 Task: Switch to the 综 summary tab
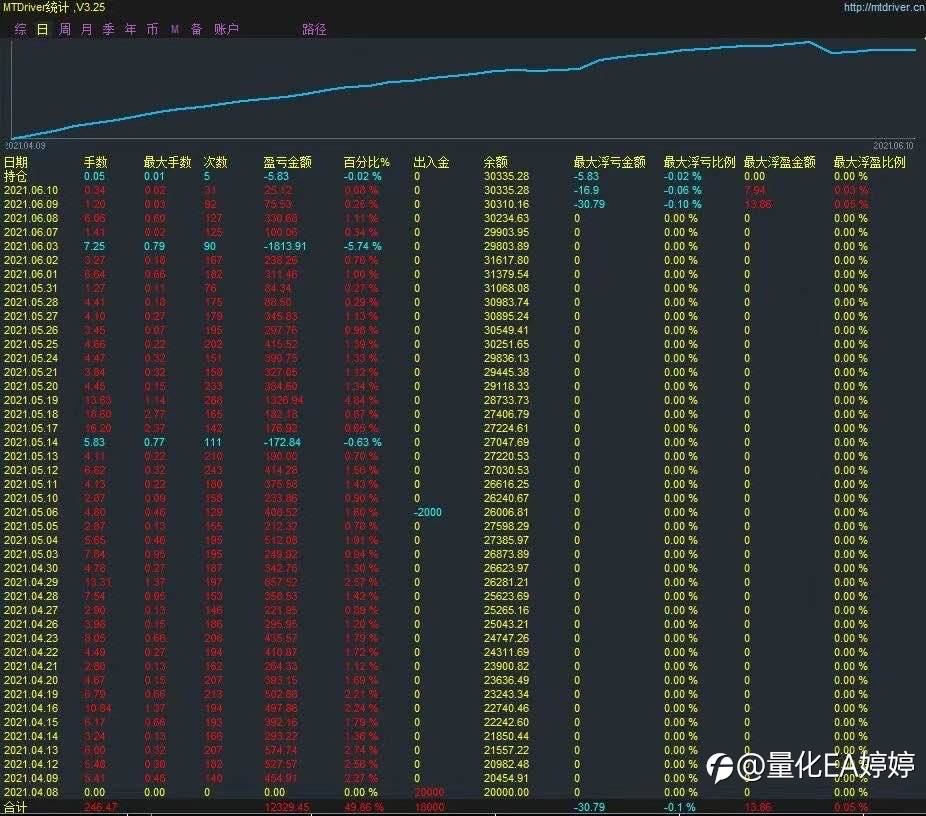point(20,30)
